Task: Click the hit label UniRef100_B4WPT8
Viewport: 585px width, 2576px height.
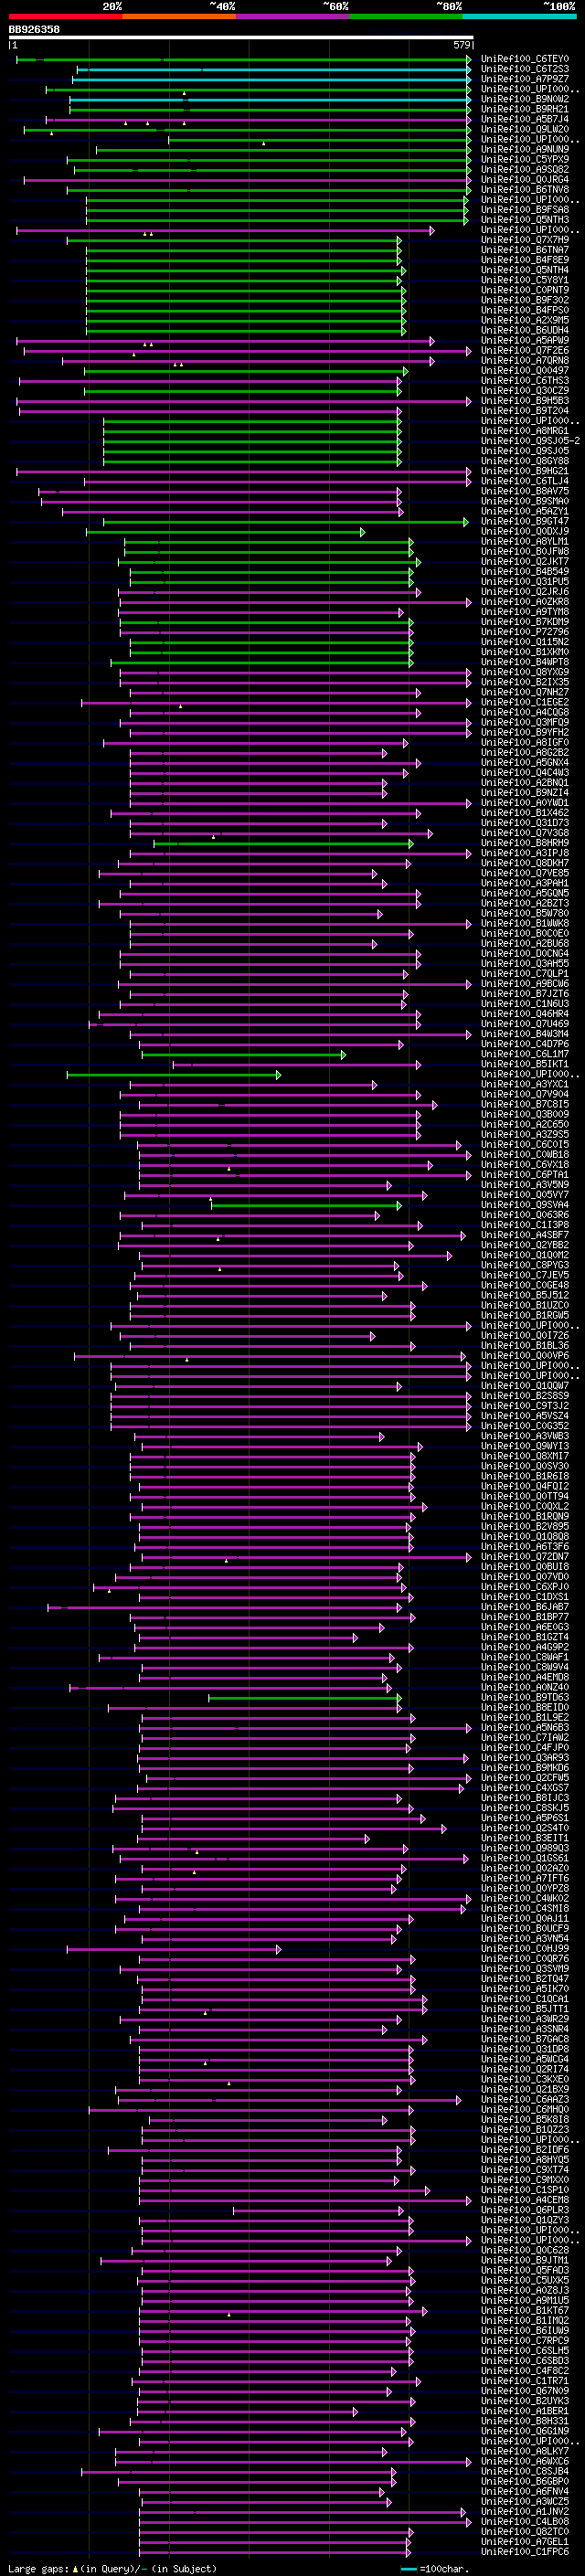Action: click(524, 662)
